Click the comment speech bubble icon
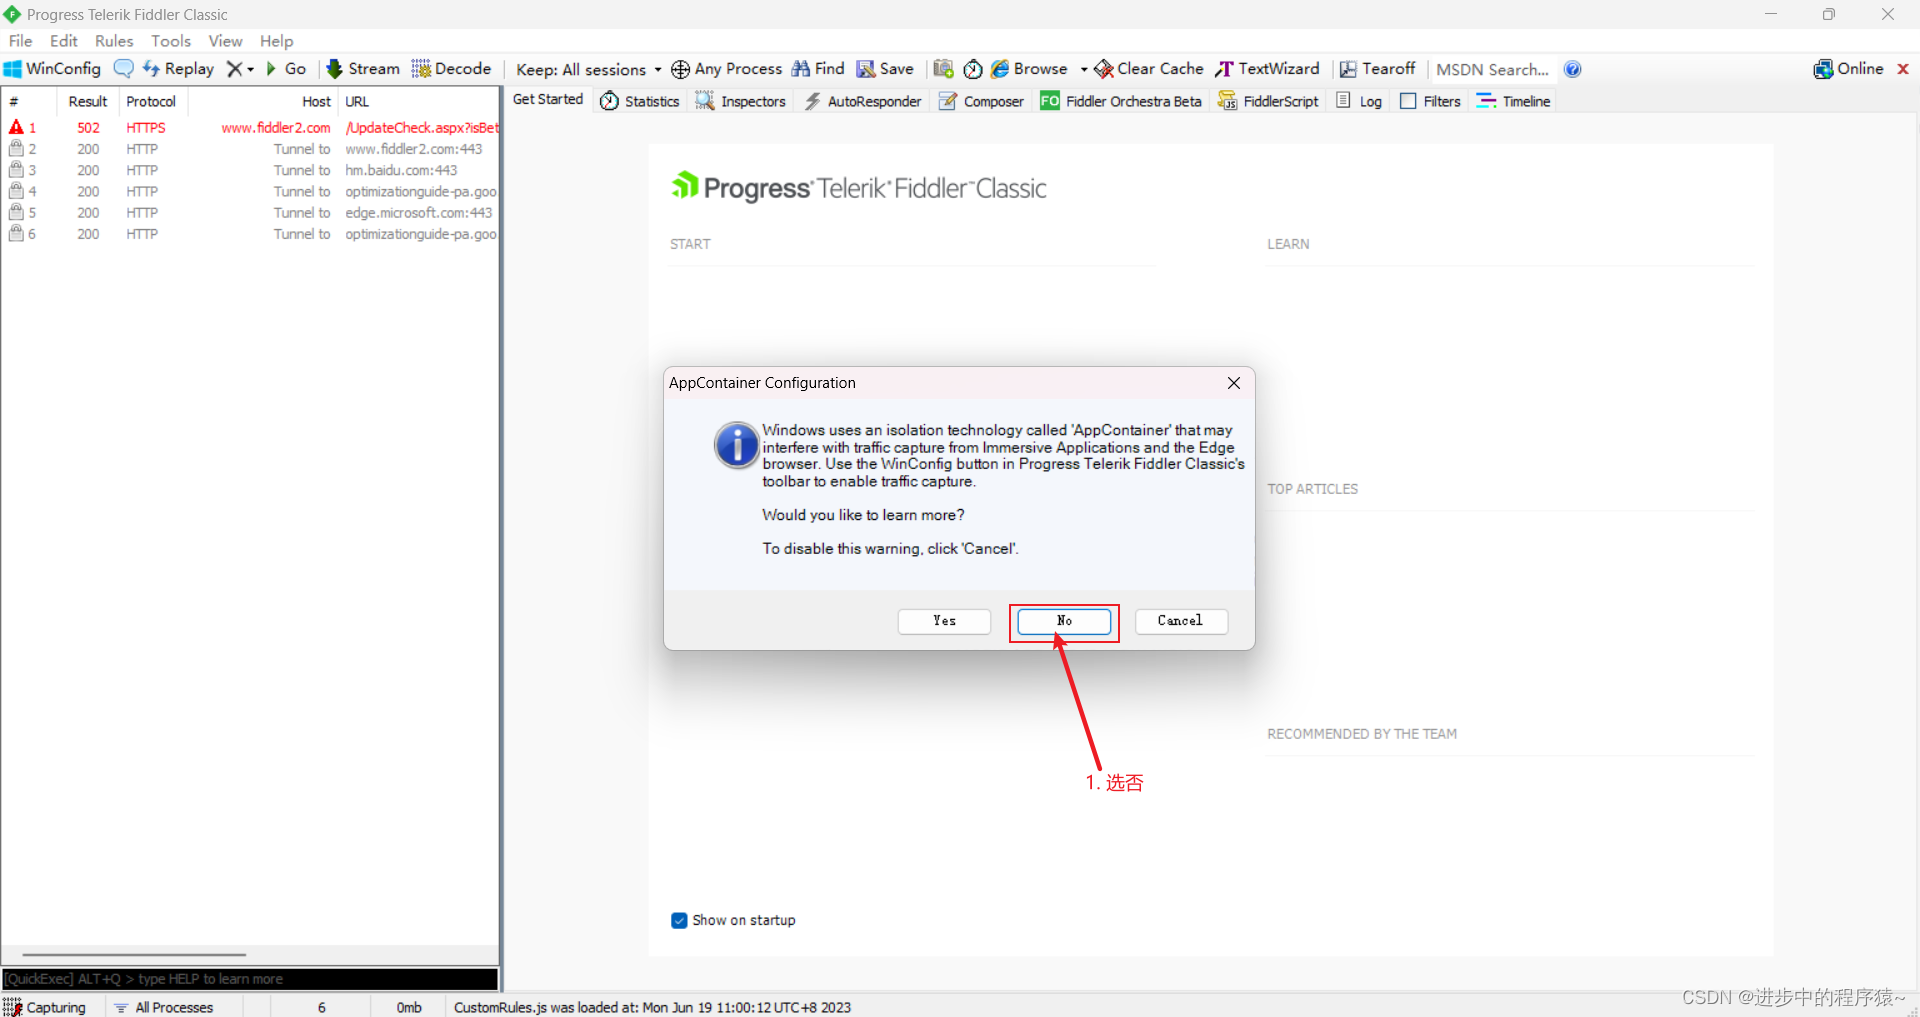Screen dimensions: 1920x1017 [123, 69]
